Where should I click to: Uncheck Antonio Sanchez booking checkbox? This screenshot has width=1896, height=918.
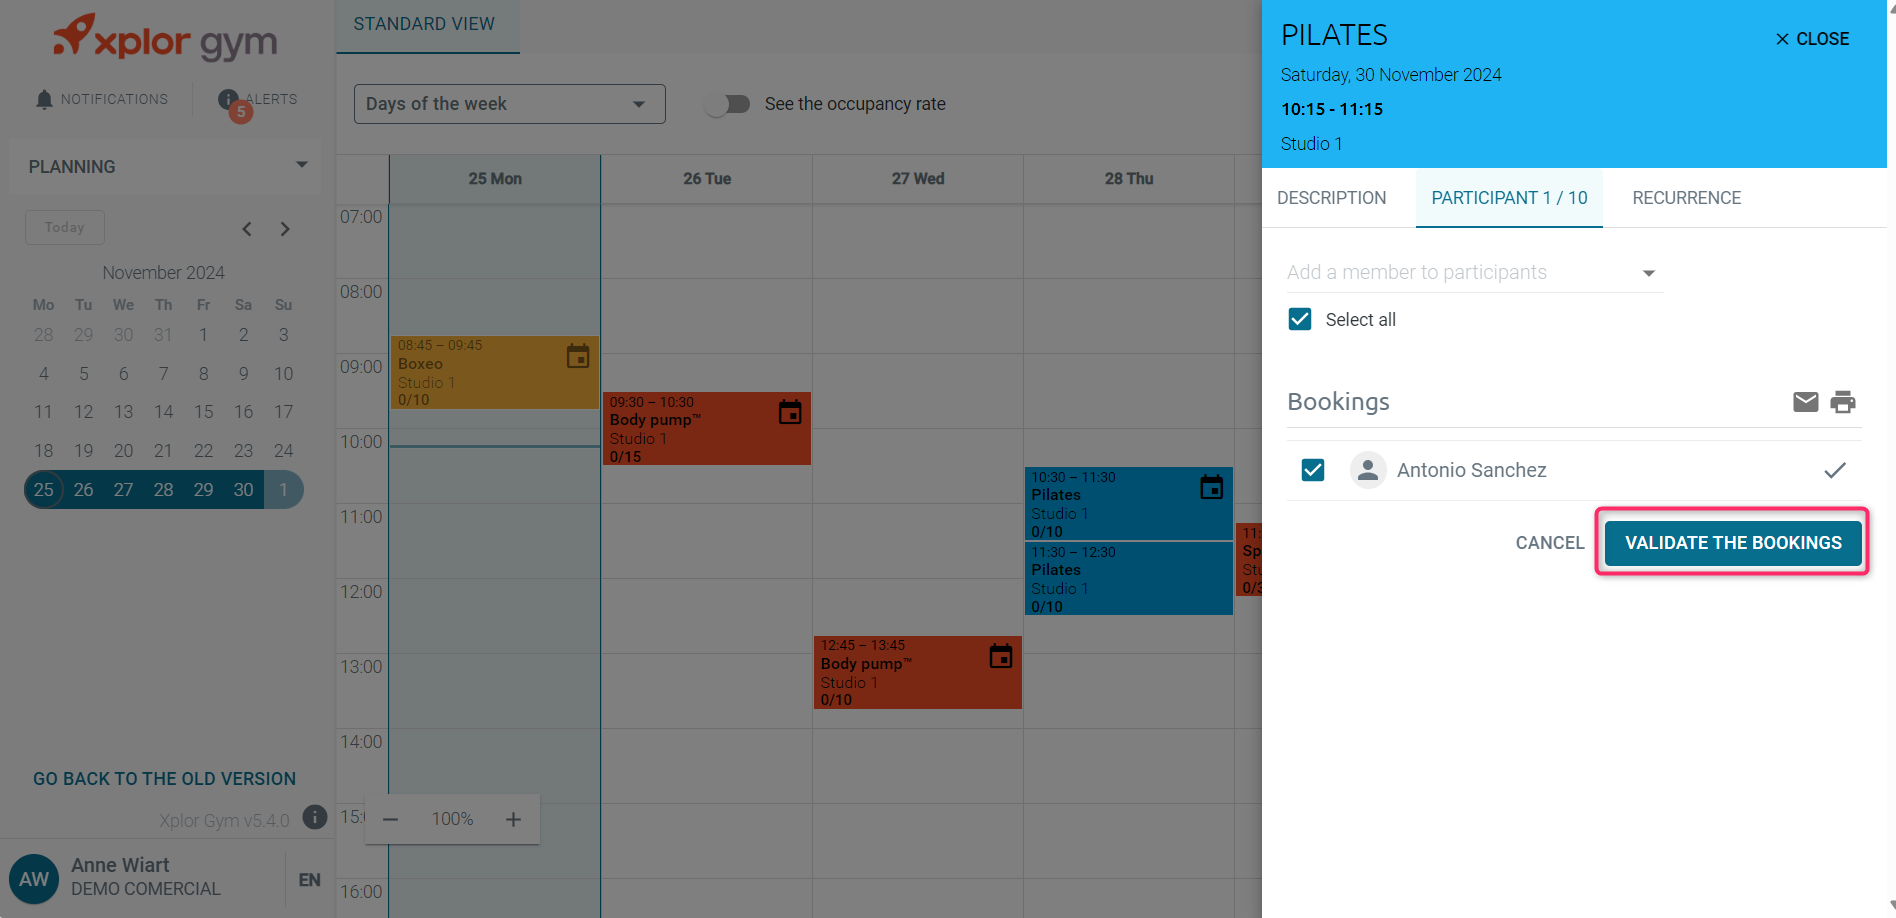coord(1313,470)
